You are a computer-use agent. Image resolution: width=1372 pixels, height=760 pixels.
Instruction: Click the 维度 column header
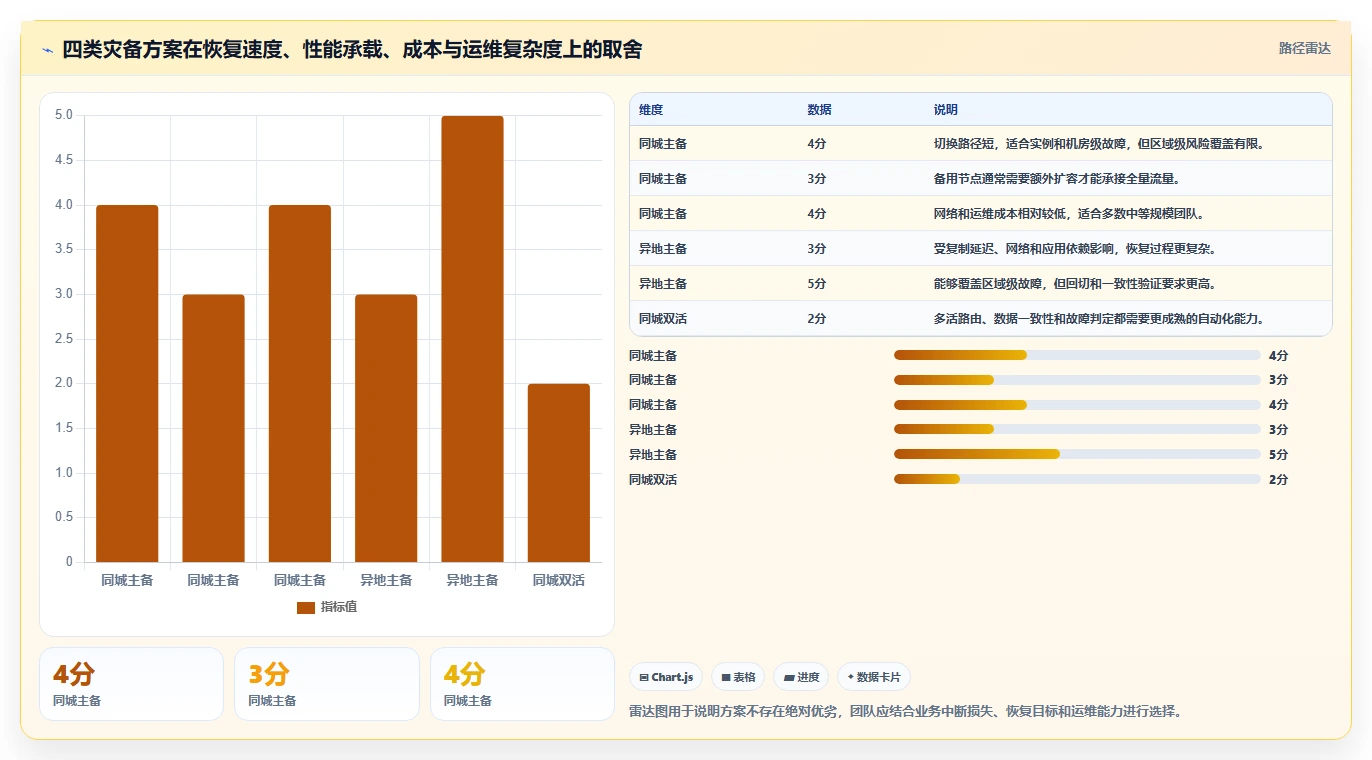click(651, 110)
